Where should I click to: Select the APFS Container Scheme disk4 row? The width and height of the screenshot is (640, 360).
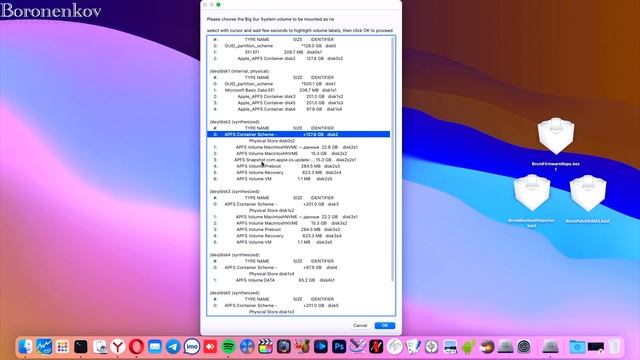pyautogui.click(x=298, y=267)
